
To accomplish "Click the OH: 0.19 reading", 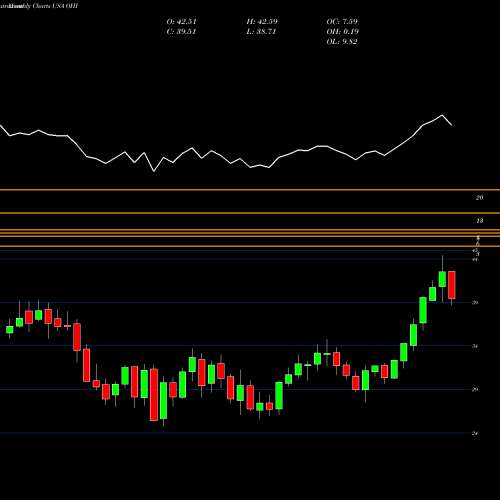I will tap(342, 32).
